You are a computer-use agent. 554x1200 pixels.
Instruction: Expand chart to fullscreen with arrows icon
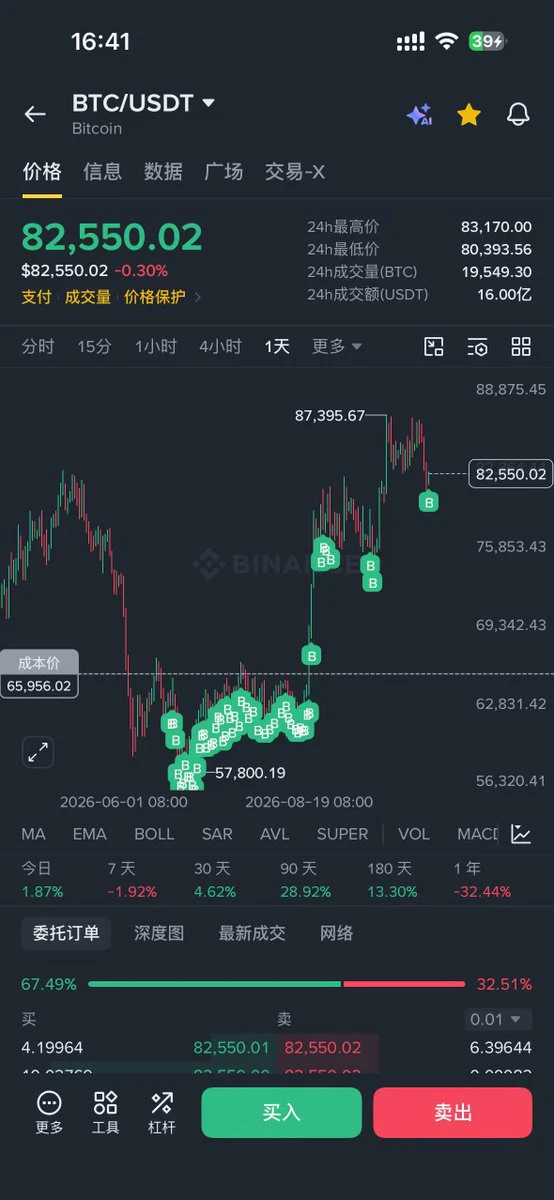click(38, 752)
